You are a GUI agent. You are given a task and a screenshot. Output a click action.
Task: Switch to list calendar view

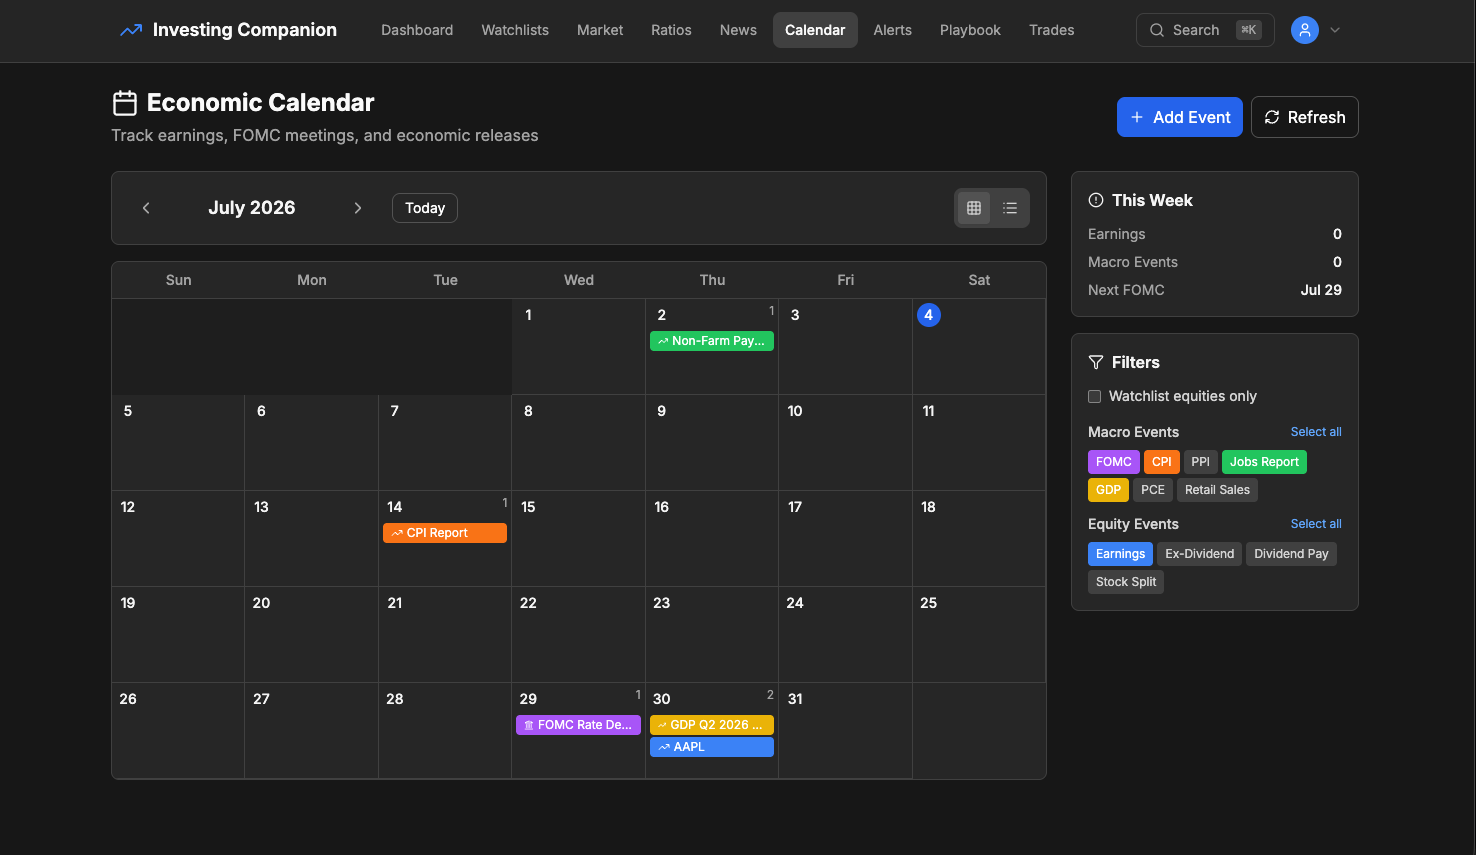(1010, 208)
